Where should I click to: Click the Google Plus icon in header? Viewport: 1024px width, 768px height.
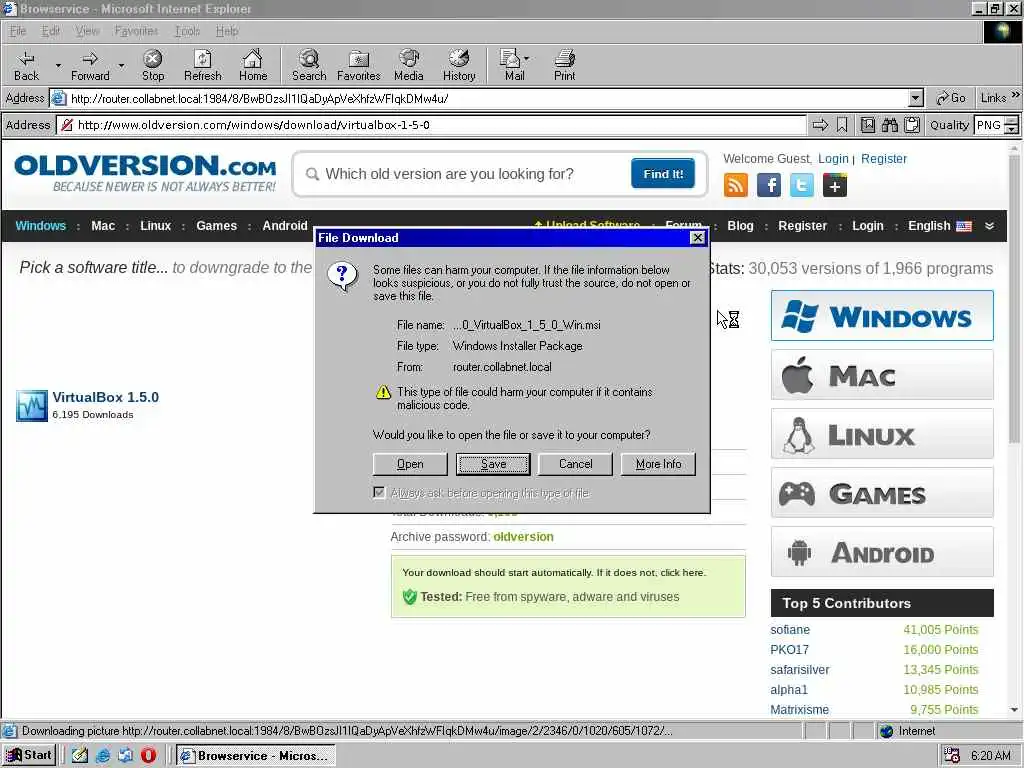835,185
